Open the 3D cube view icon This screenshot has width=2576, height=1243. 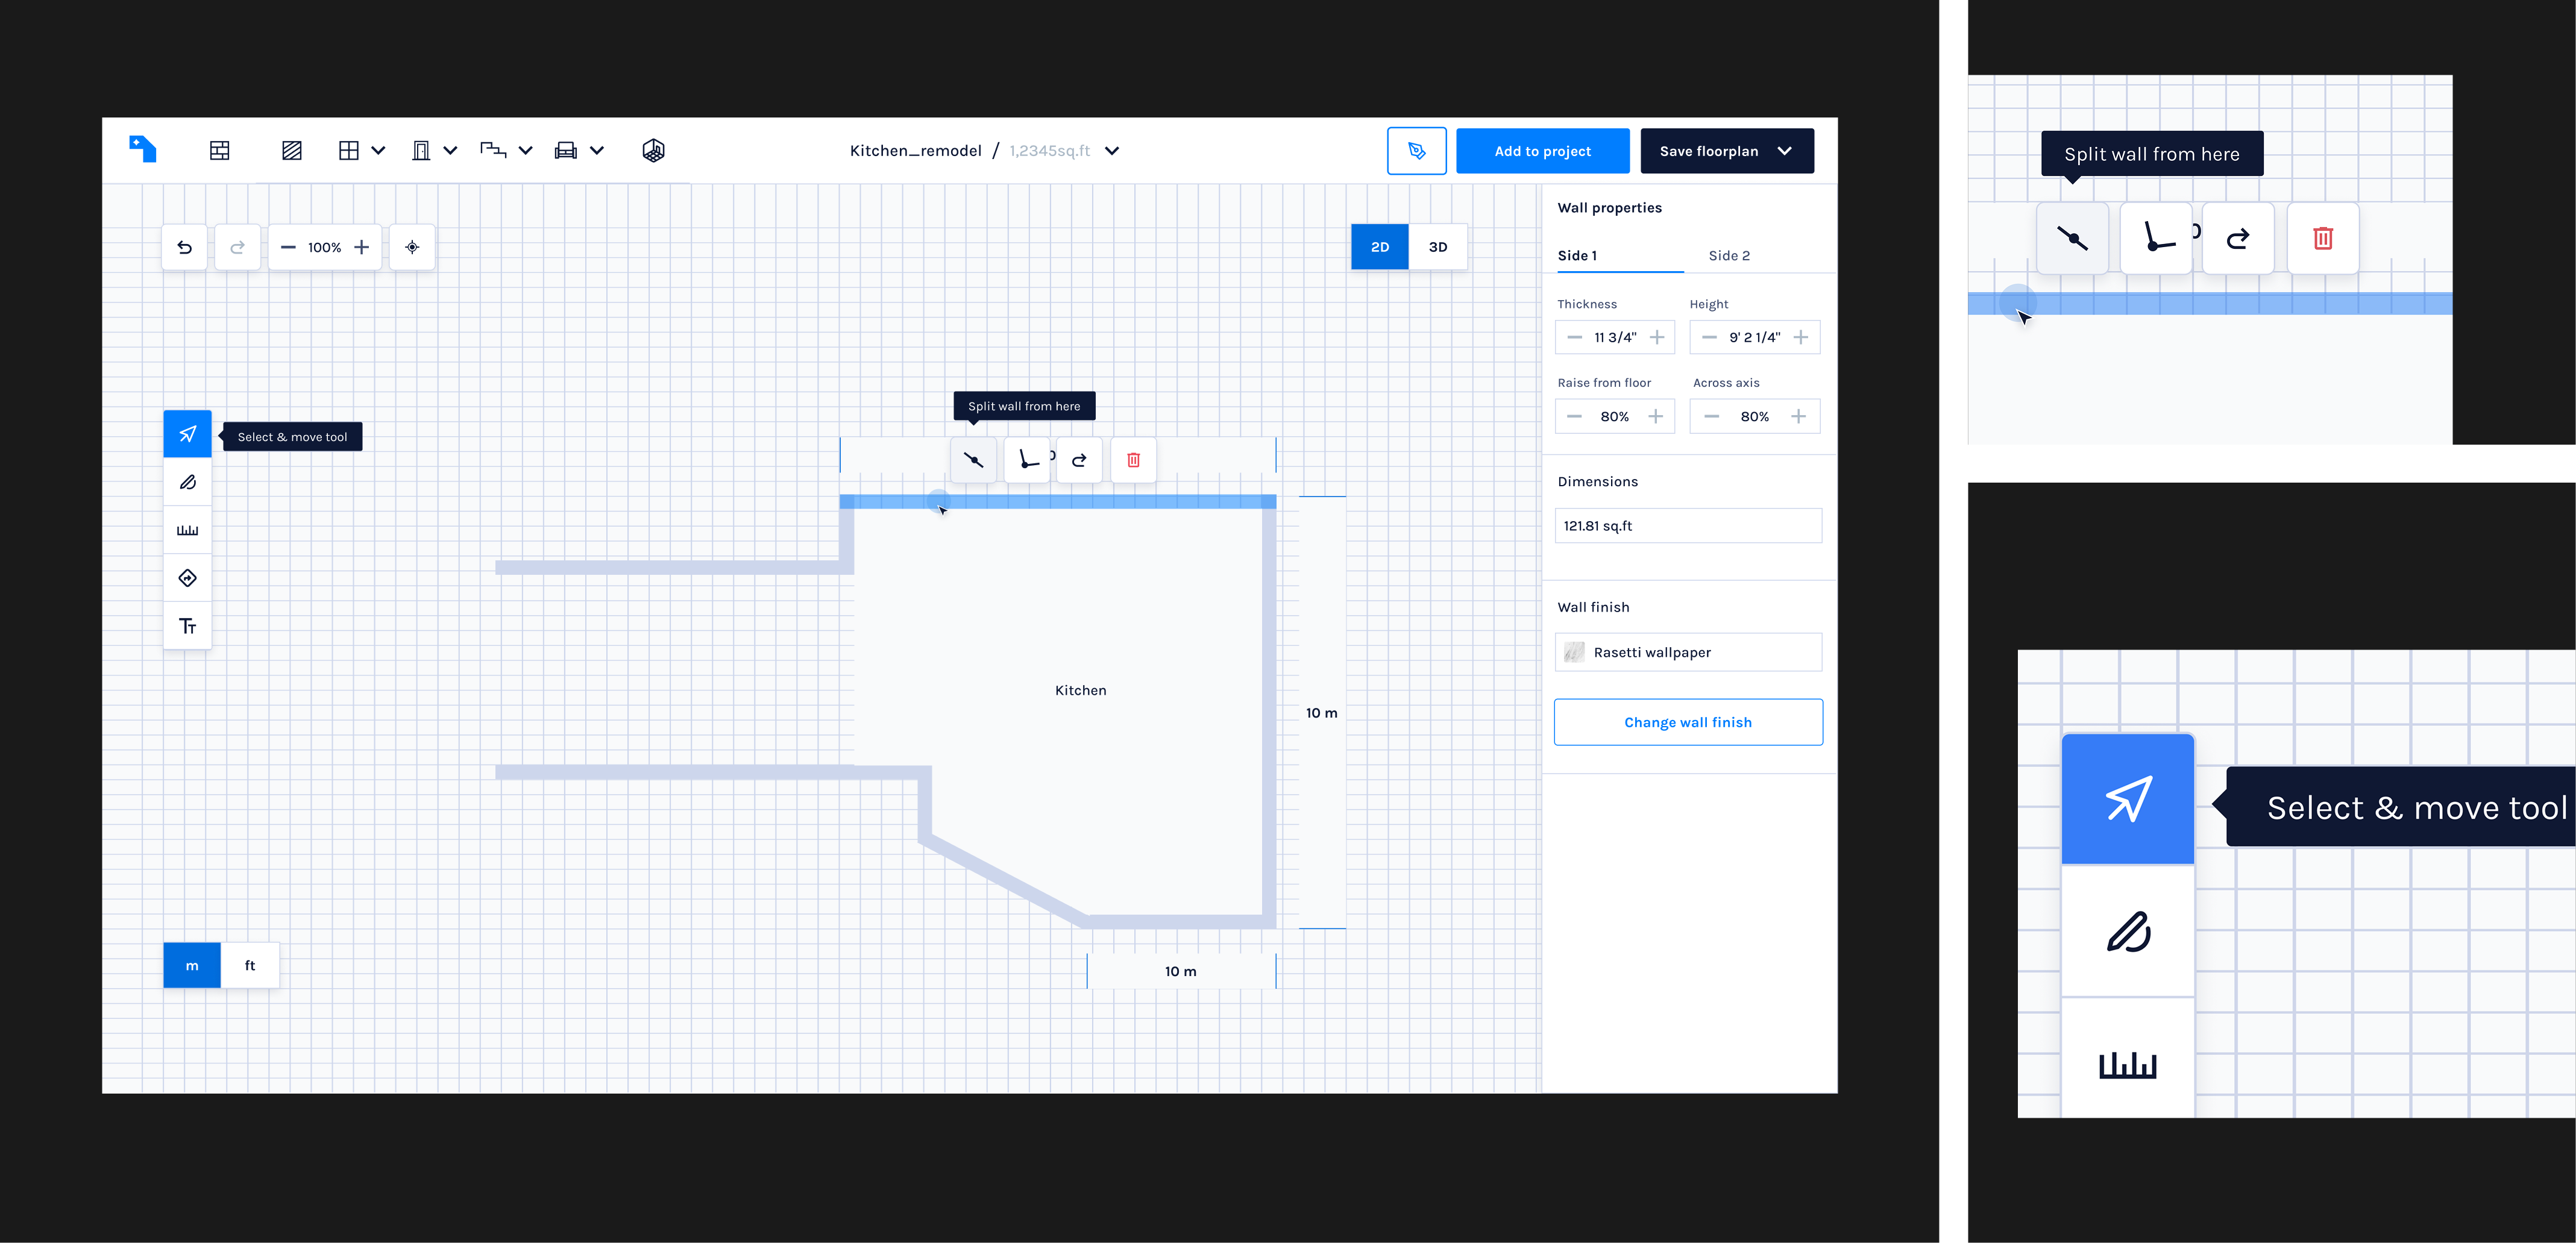coord(653,151)
